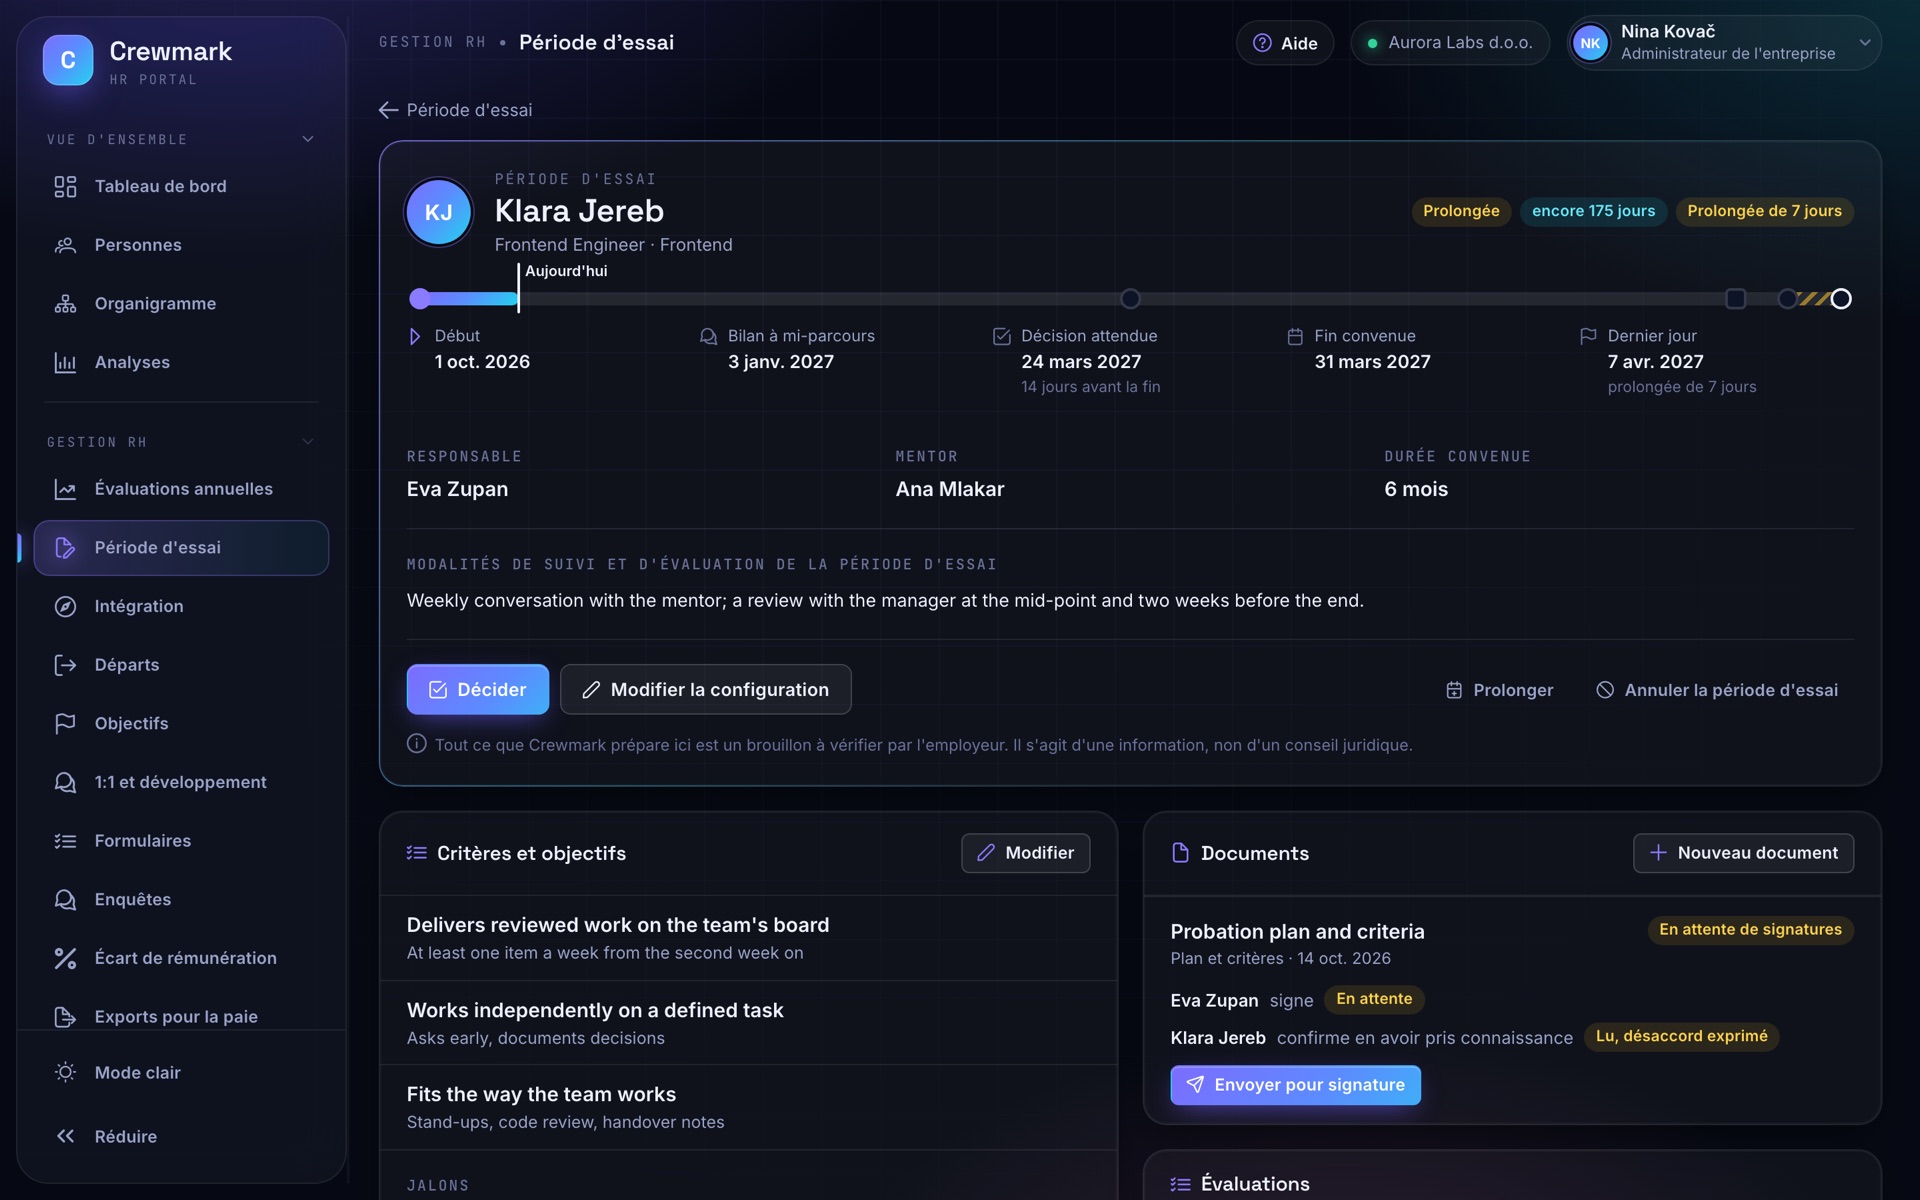
Task: Collapse the Gestion RH section
Action: click(x=181, y=442)
